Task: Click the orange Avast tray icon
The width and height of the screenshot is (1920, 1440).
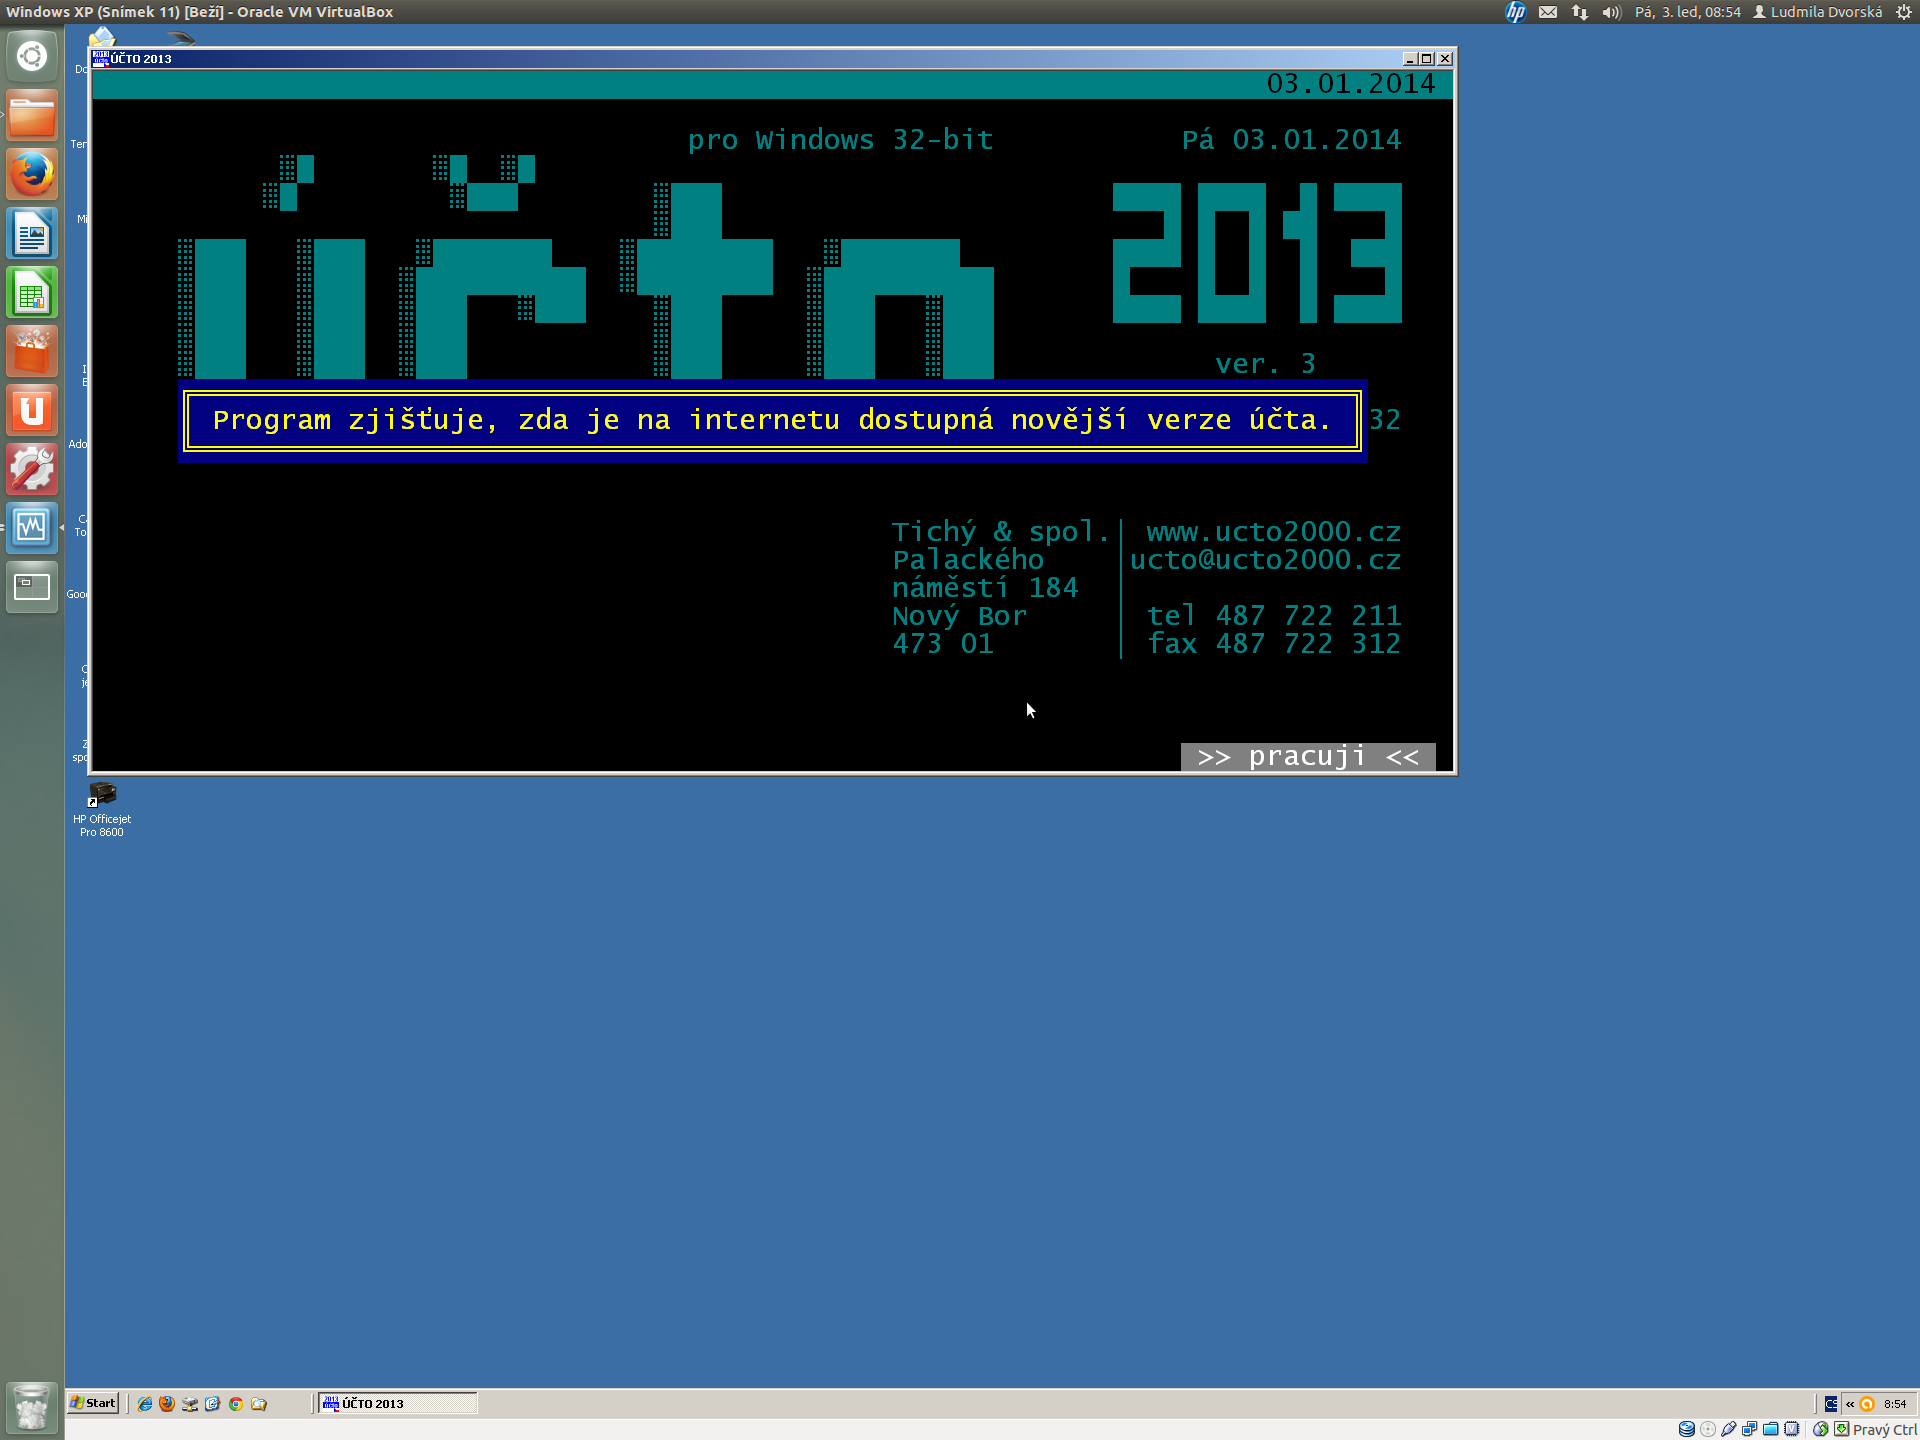Action: 1867,1404
